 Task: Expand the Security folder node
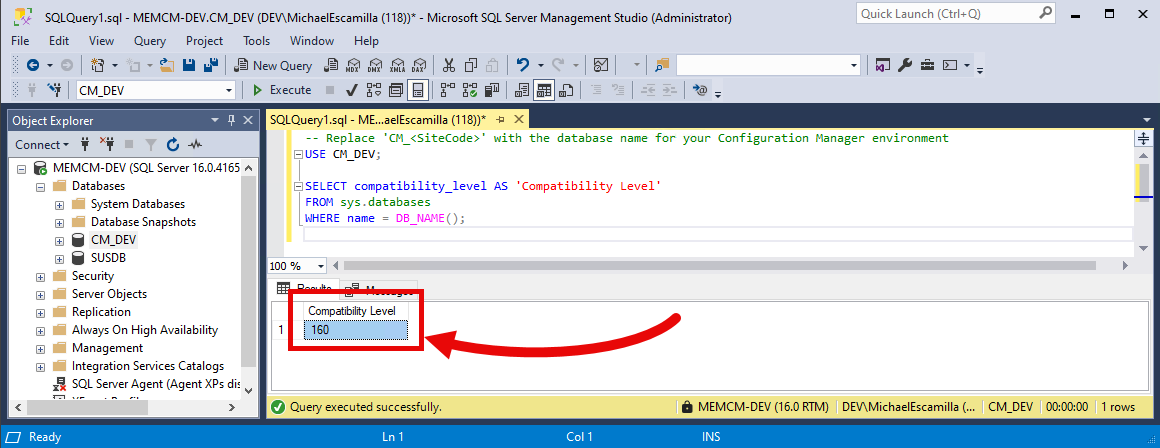pyautogui.click(x=41, y=276)
